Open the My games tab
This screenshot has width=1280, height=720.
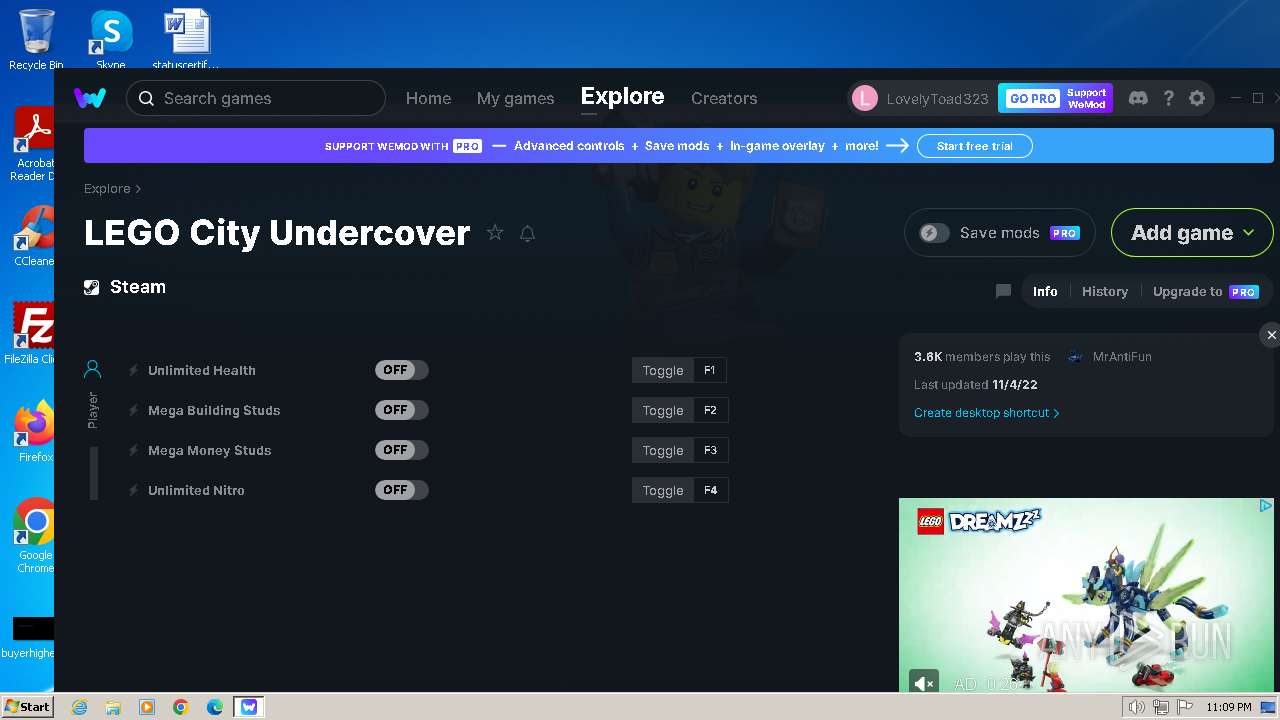click(x=515, y=98)
